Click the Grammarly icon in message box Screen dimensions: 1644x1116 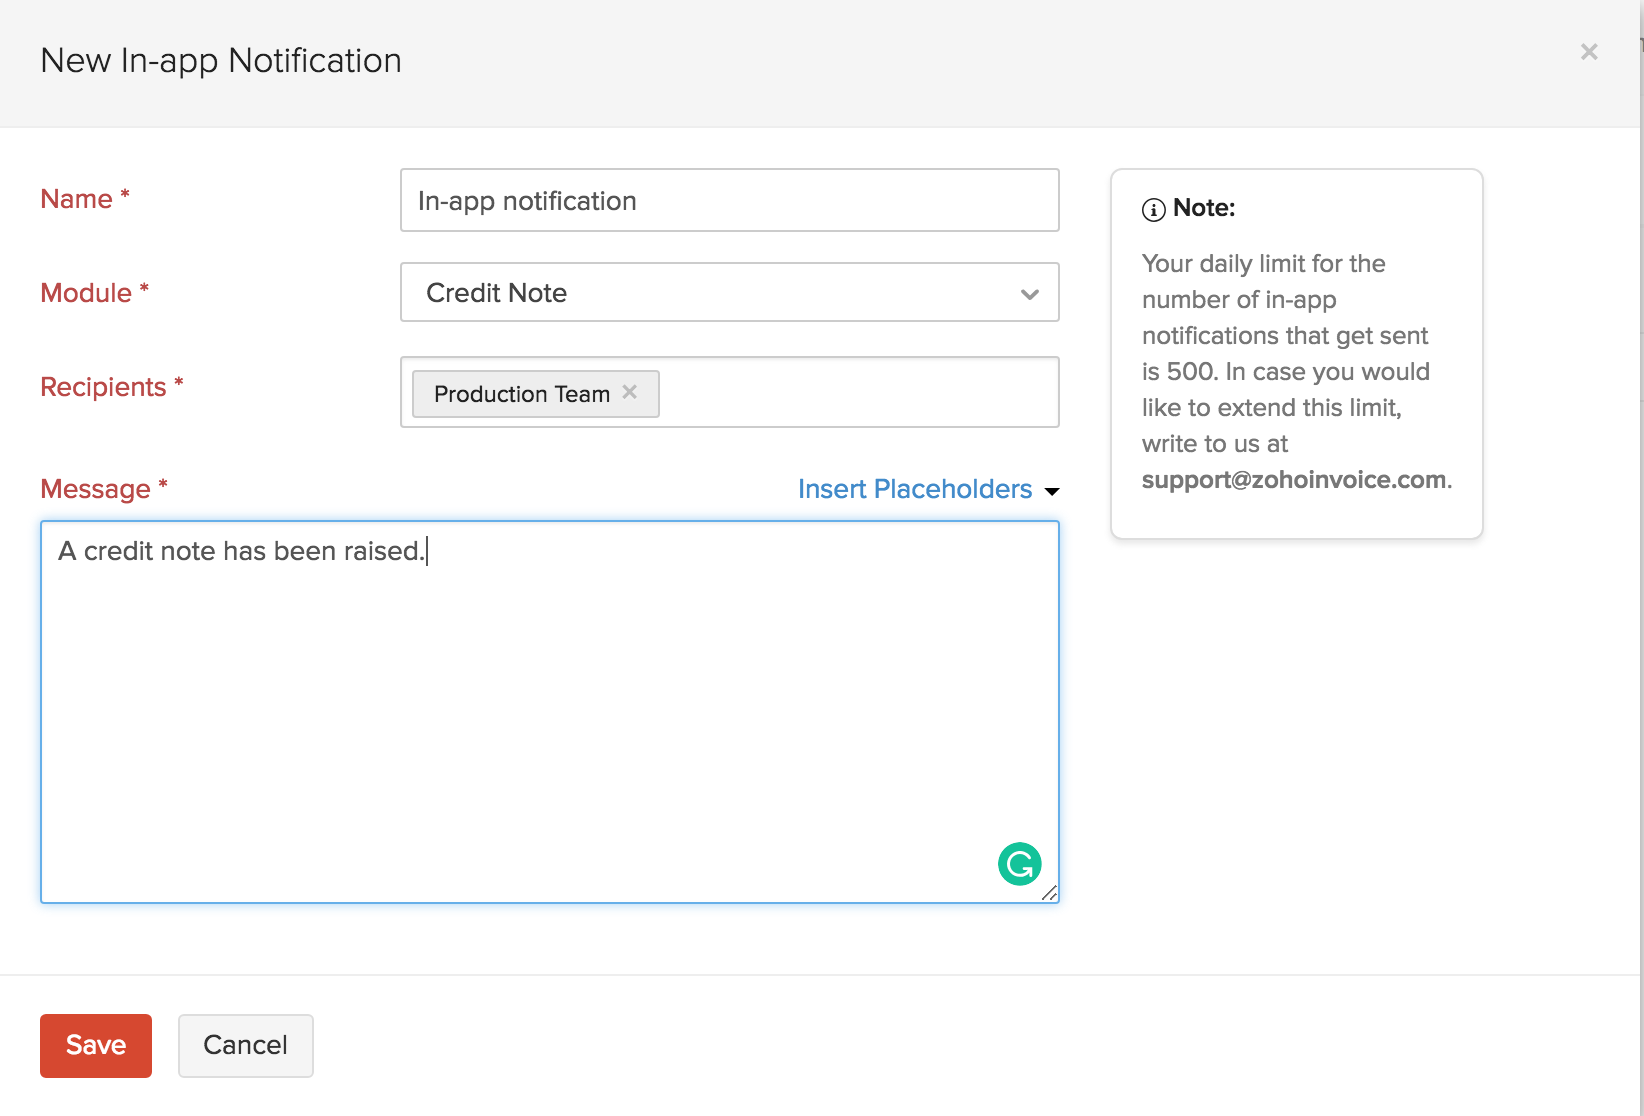pos(1019,864)
